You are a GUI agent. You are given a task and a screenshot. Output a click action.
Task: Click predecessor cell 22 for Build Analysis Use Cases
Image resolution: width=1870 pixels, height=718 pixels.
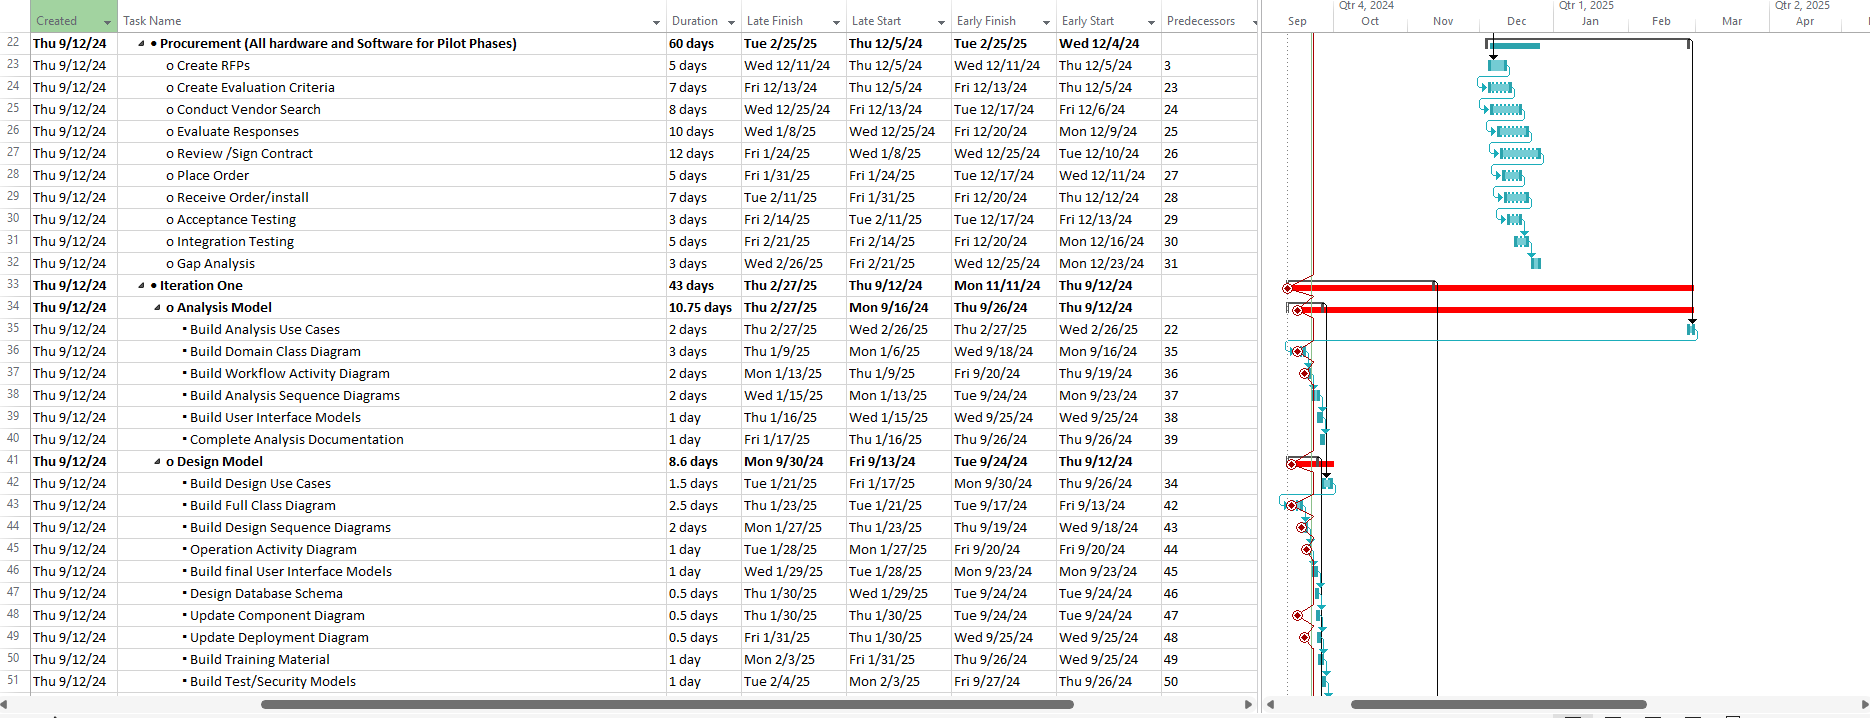coord(1209,330)
